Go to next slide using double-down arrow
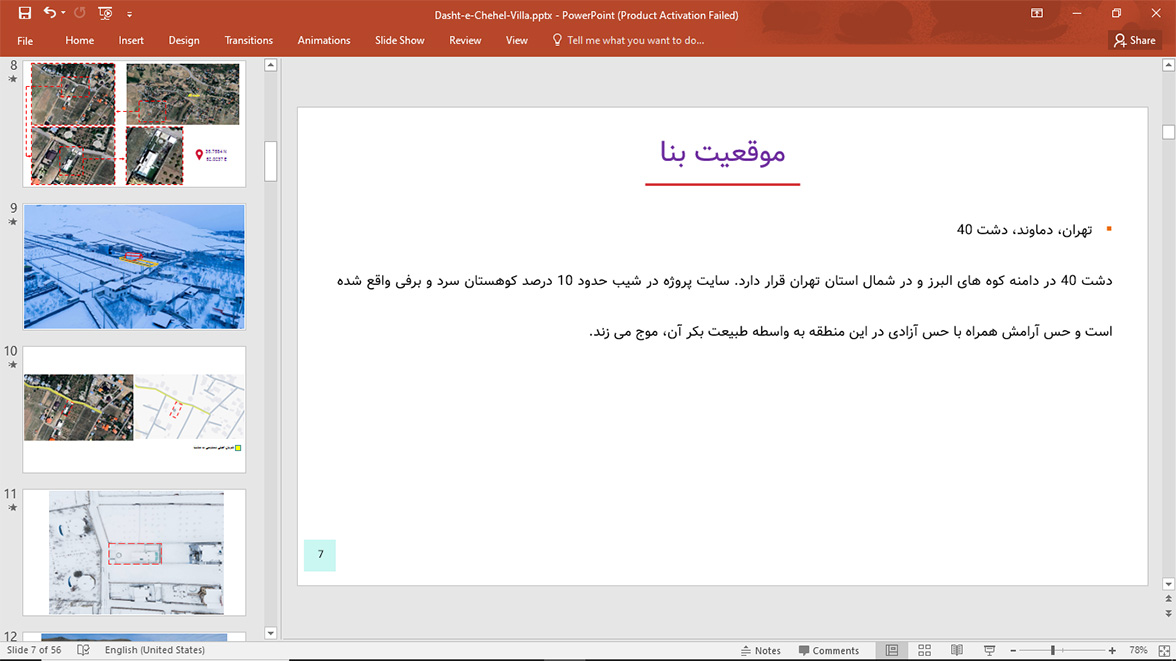The width and height of the screenshot is (1176, 661). coord(1168,614)
